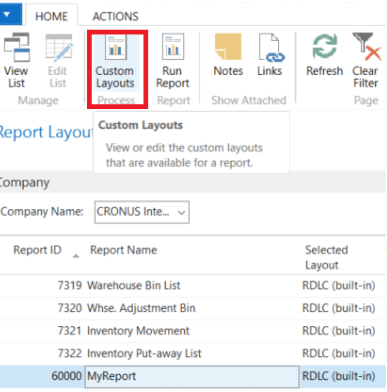
Task: Clear Filter on the page
Action: coord(366,60)
